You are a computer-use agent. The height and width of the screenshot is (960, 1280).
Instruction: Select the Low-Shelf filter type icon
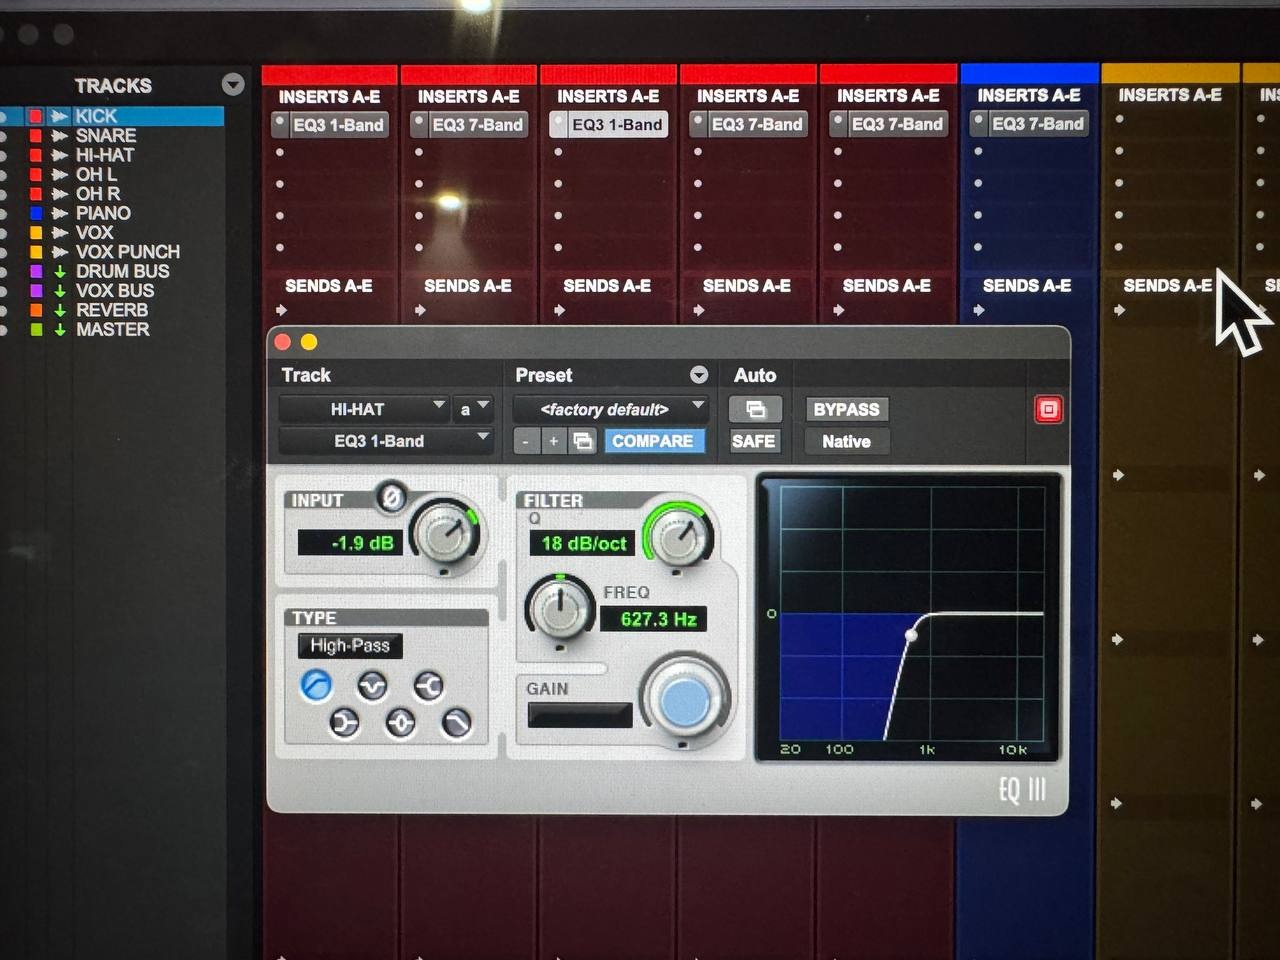pos(344,723)
